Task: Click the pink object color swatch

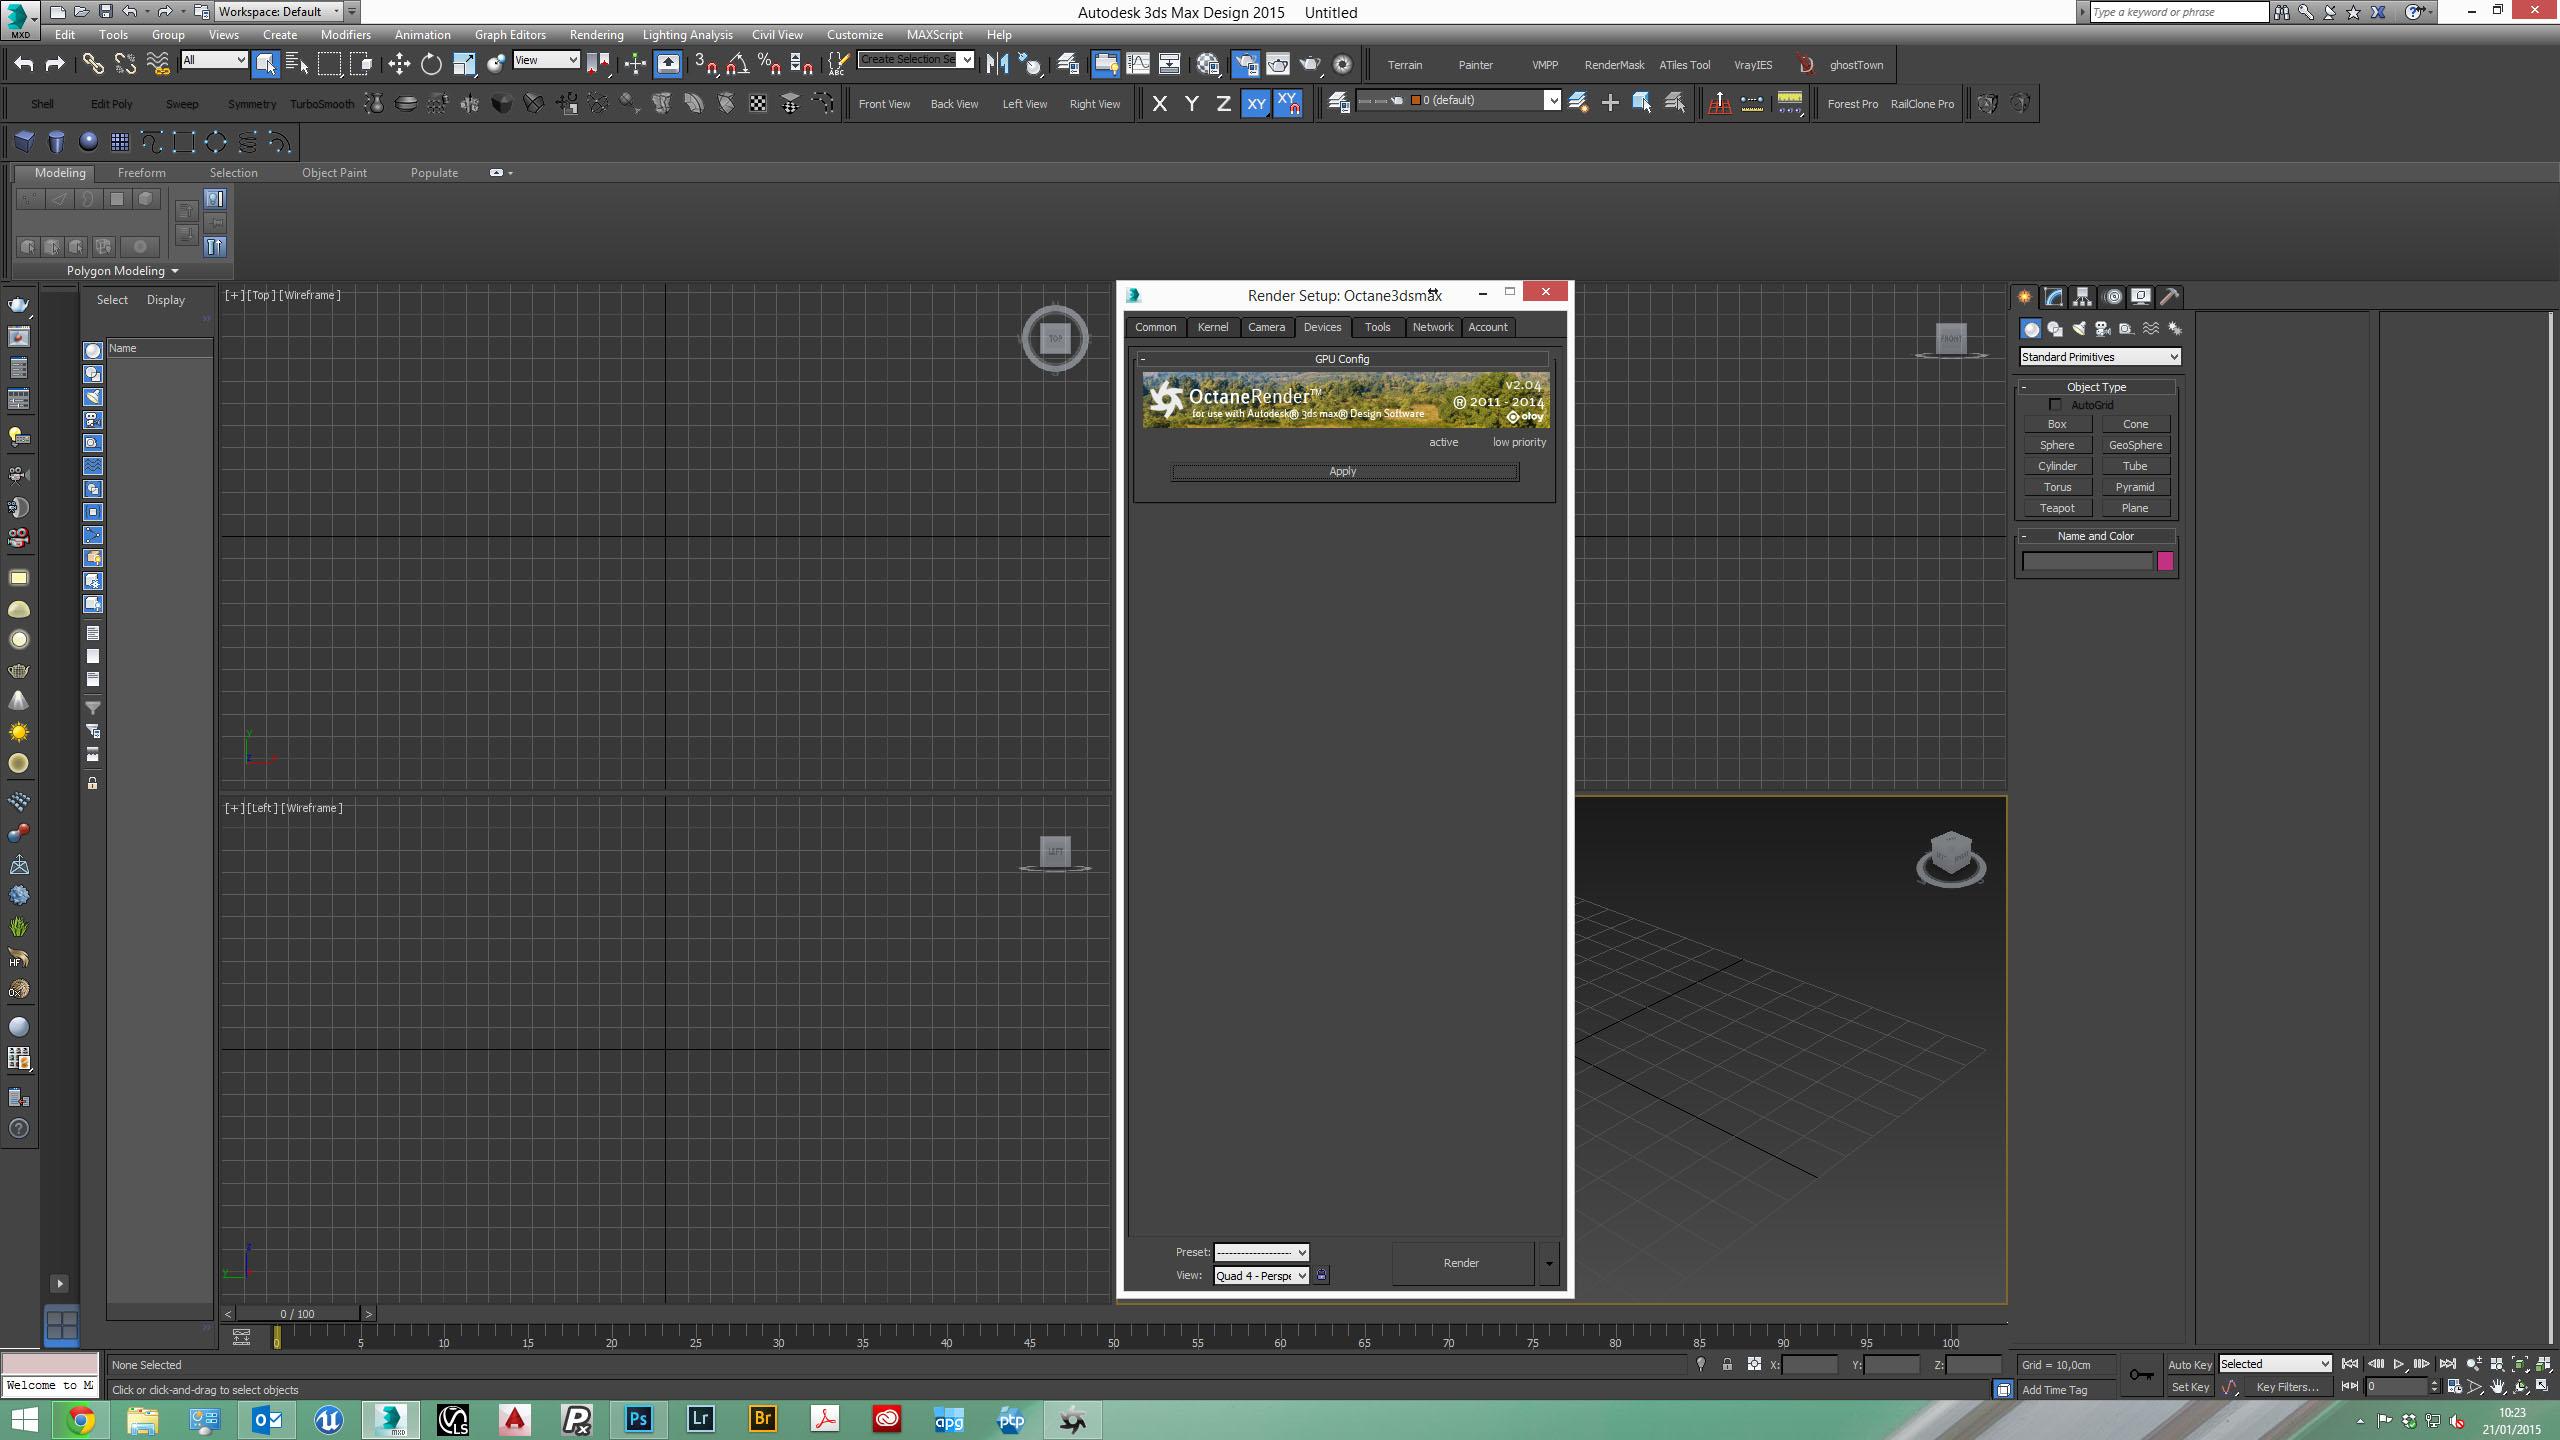Action: pyautogui.click(x=2165, y=561)
